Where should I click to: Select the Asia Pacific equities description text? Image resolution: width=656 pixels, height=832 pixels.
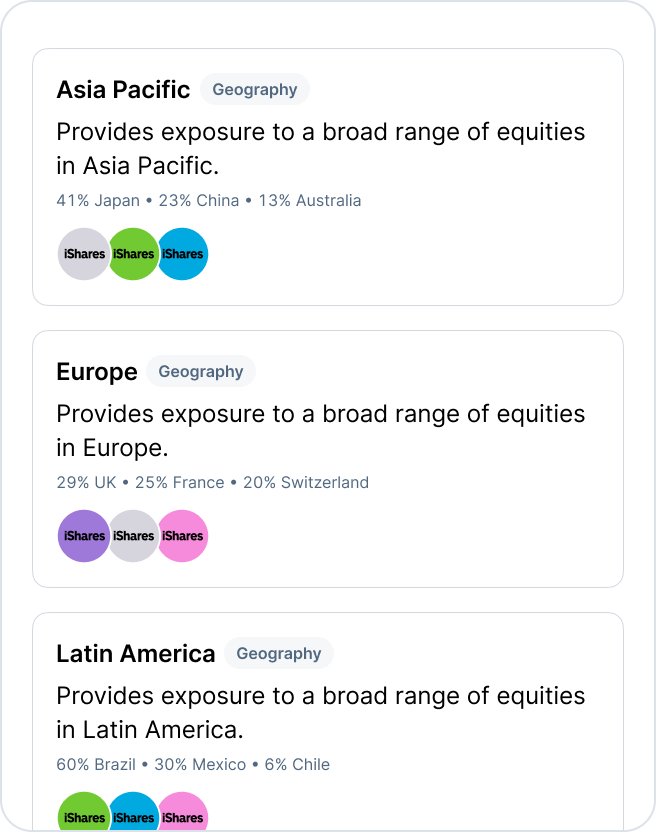[x=320, y=148]
